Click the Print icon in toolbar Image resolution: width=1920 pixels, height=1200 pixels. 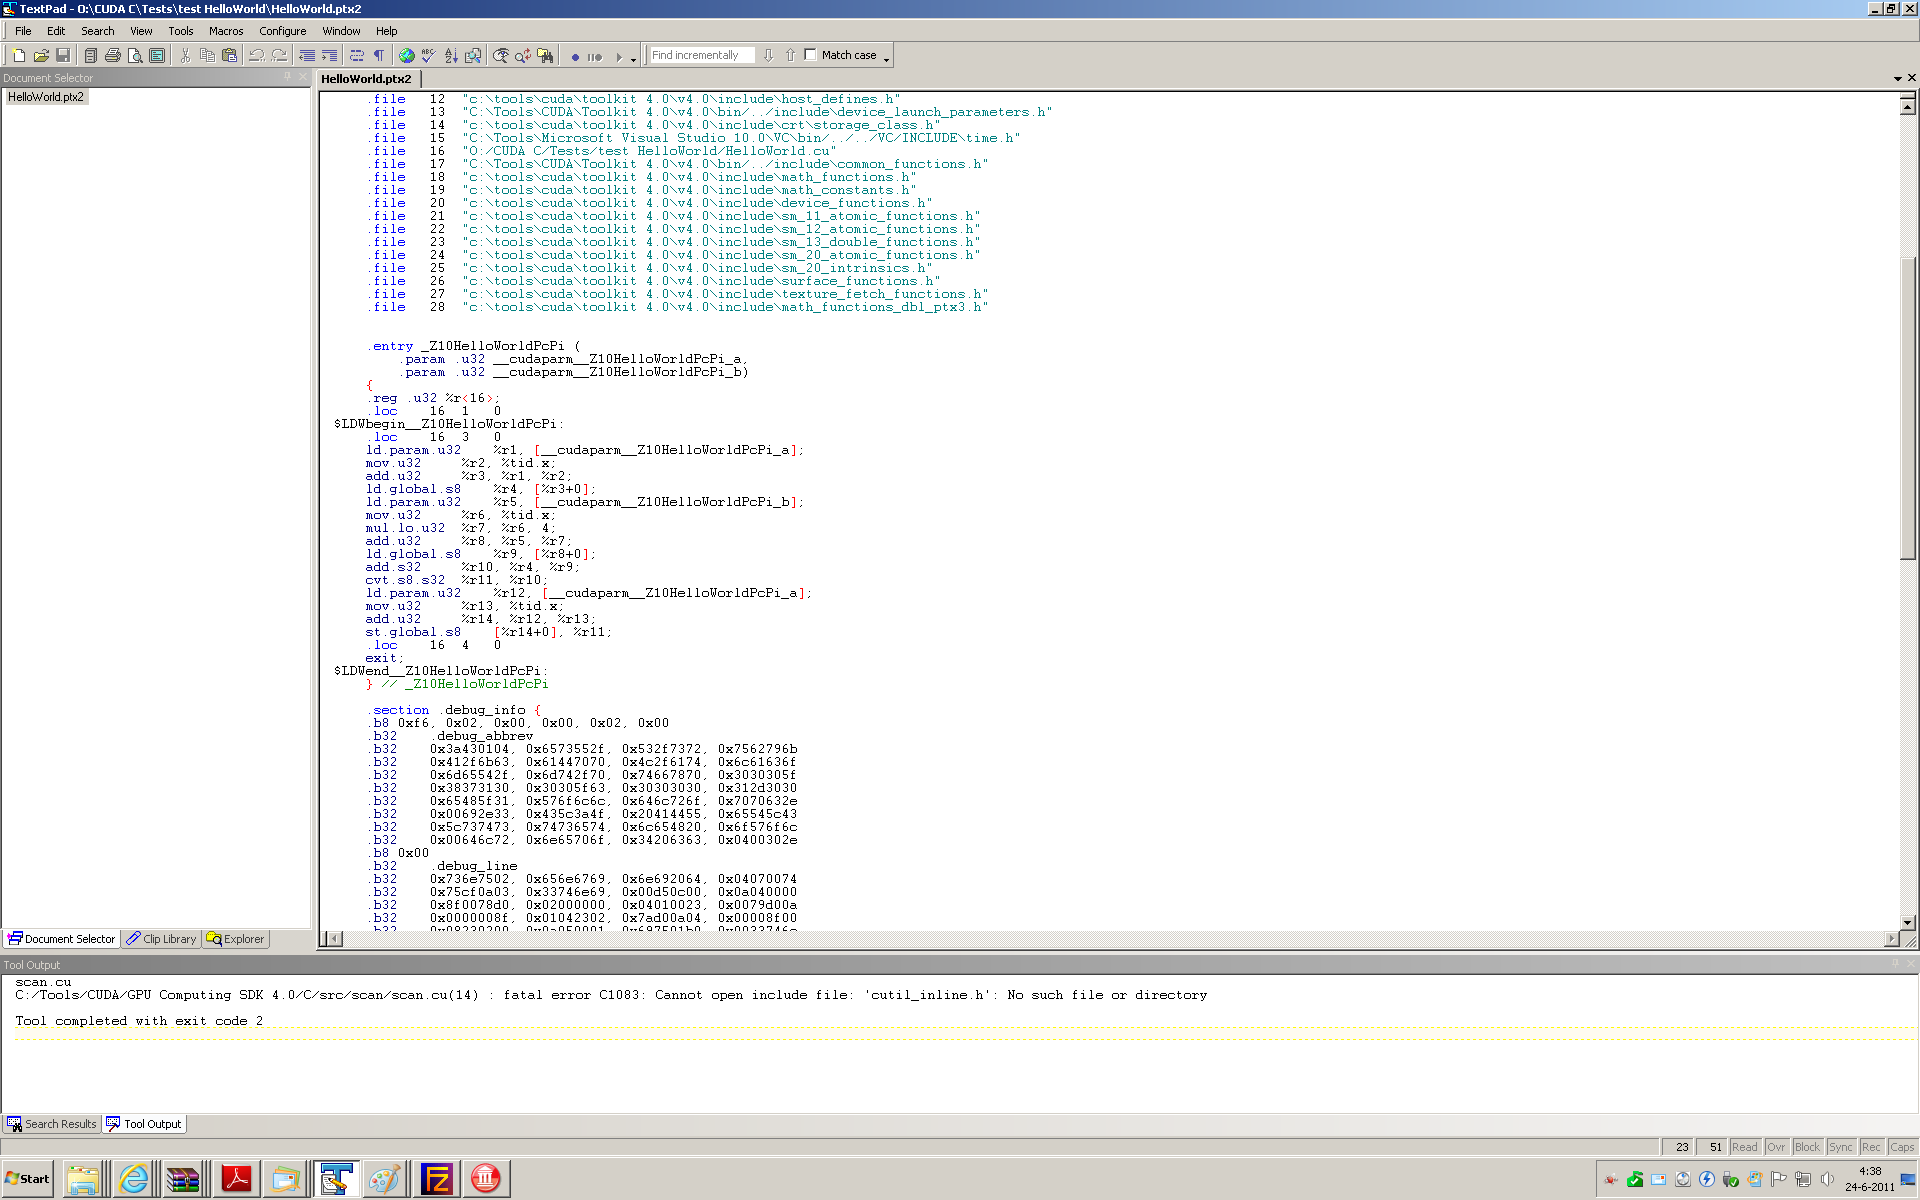click(x=113, y=56)
